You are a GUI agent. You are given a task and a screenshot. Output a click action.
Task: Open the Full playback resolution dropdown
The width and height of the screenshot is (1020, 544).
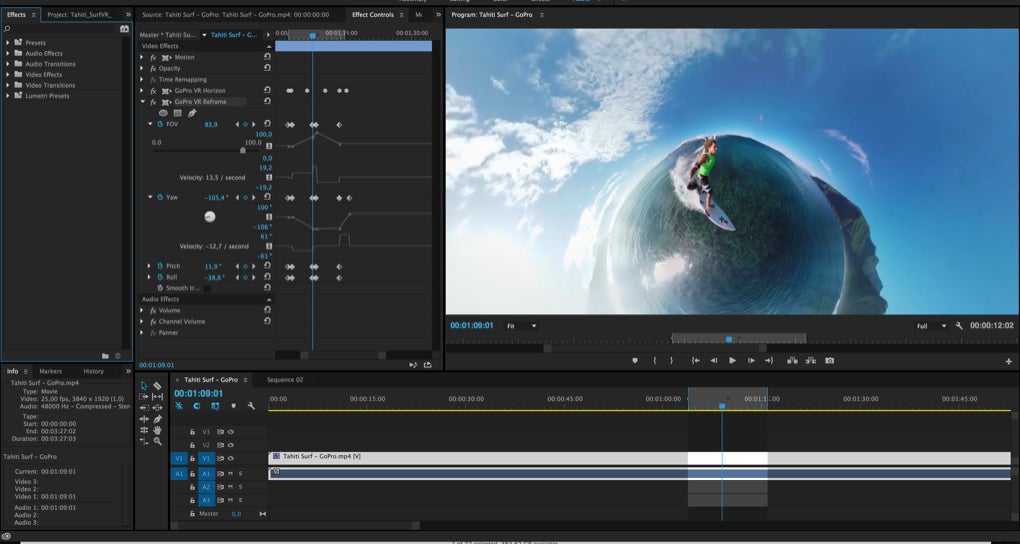tap(932, 326)
